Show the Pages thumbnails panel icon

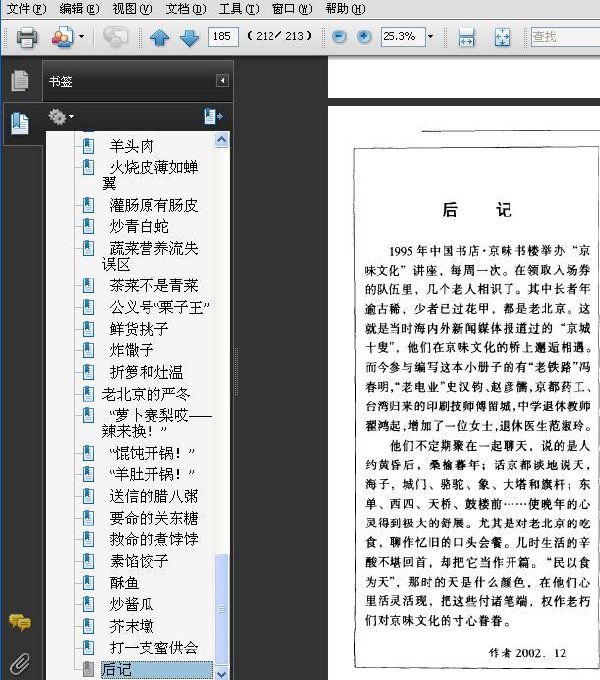pyautogui.click(x=20, y=81)
